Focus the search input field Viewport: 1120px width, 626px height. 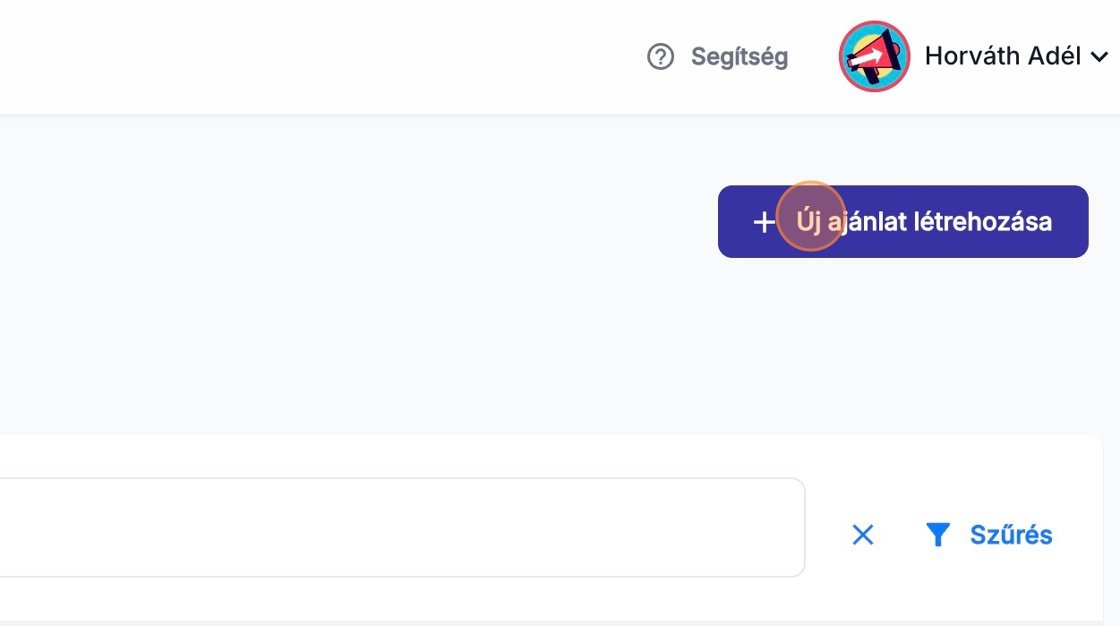[400, 527]
